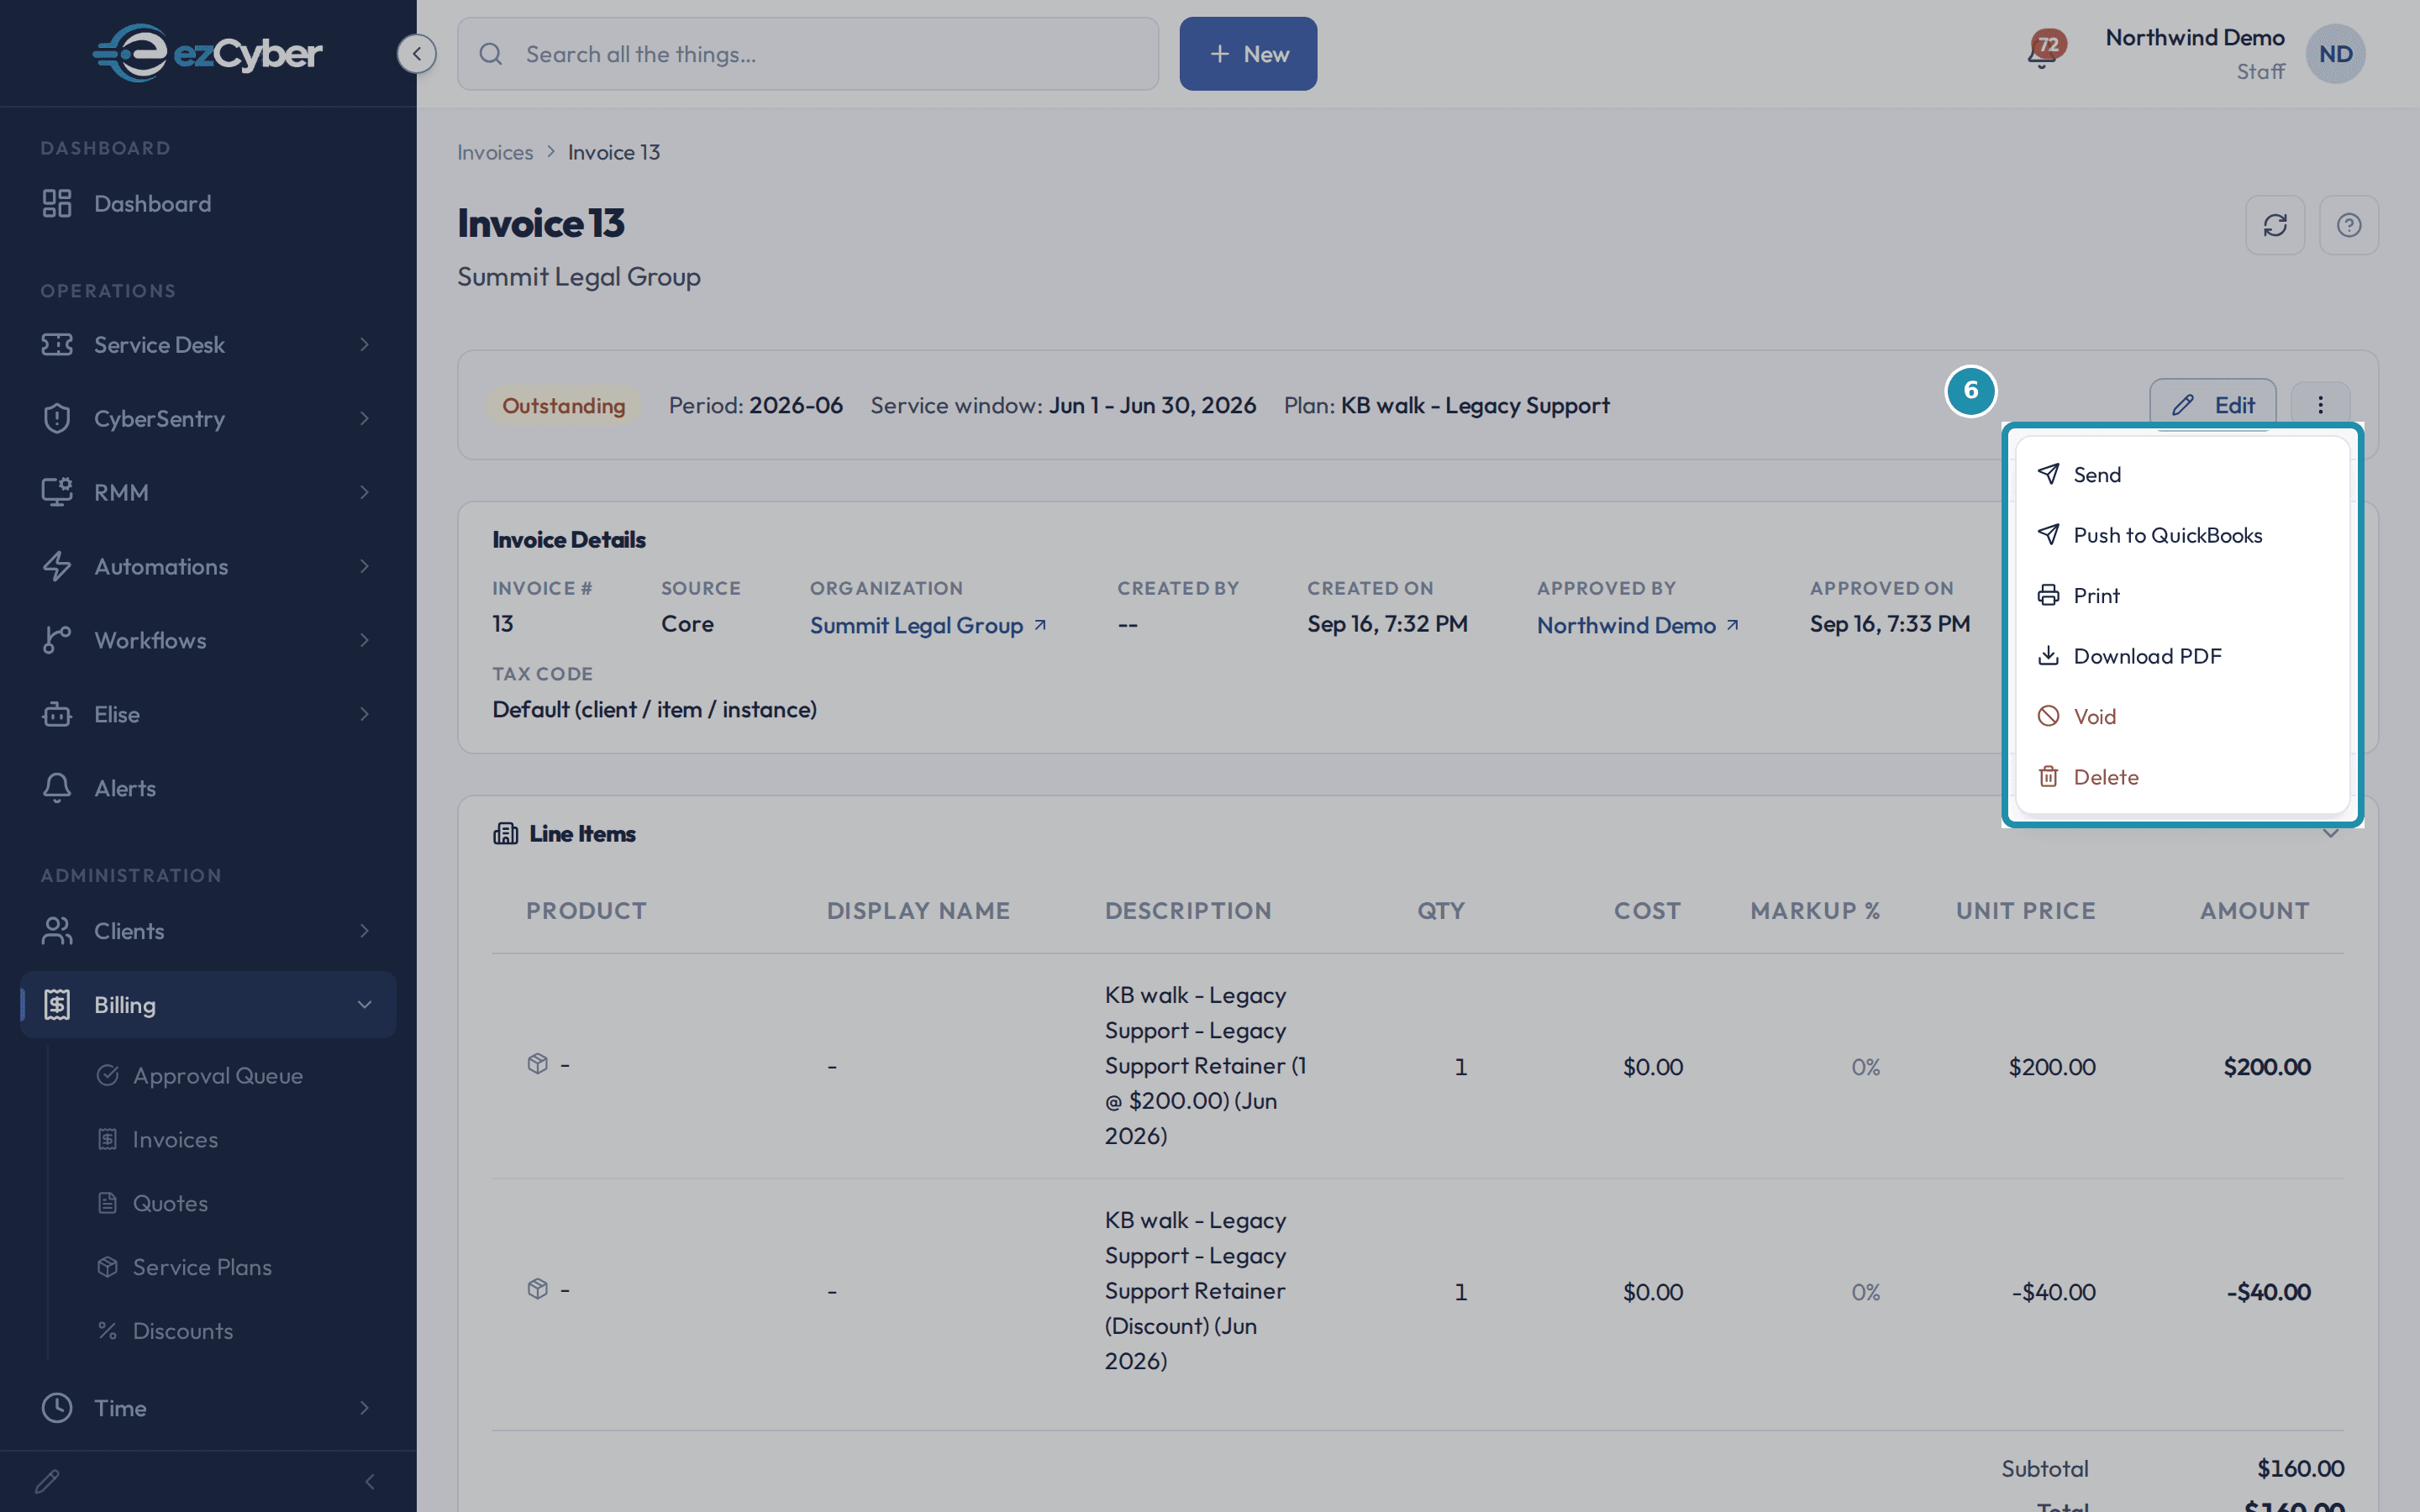The height and width of the screenshot is (1512, 2420).
Task: Click the three-dot more actions button
Action: pos(2320,405)
